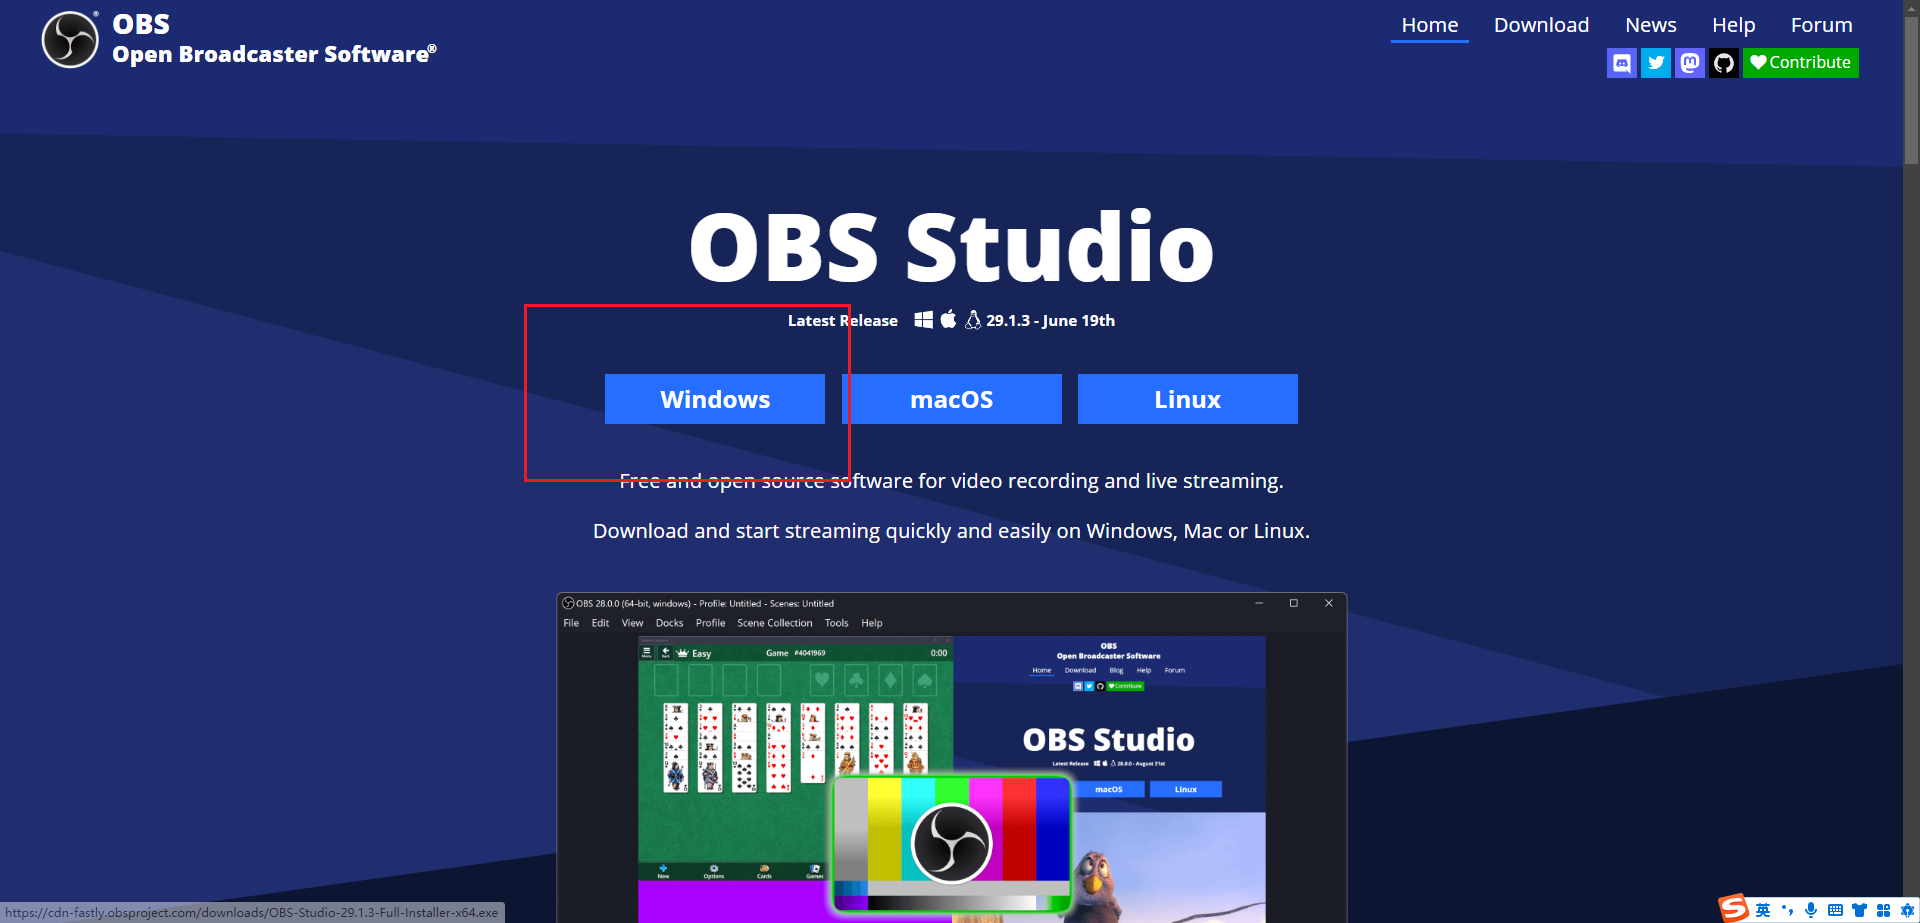Click the macOS download button
The width and height of the screenshot is (1920, 923).
pyautogui.click(x=952, y=399)
